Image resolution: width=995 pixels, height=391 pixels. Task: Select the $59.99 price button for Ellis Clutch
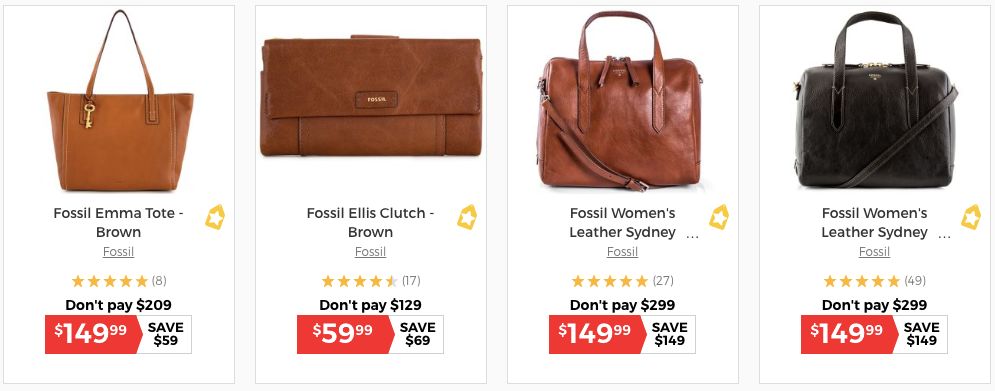pyautogui.click(x=346, y=335)
